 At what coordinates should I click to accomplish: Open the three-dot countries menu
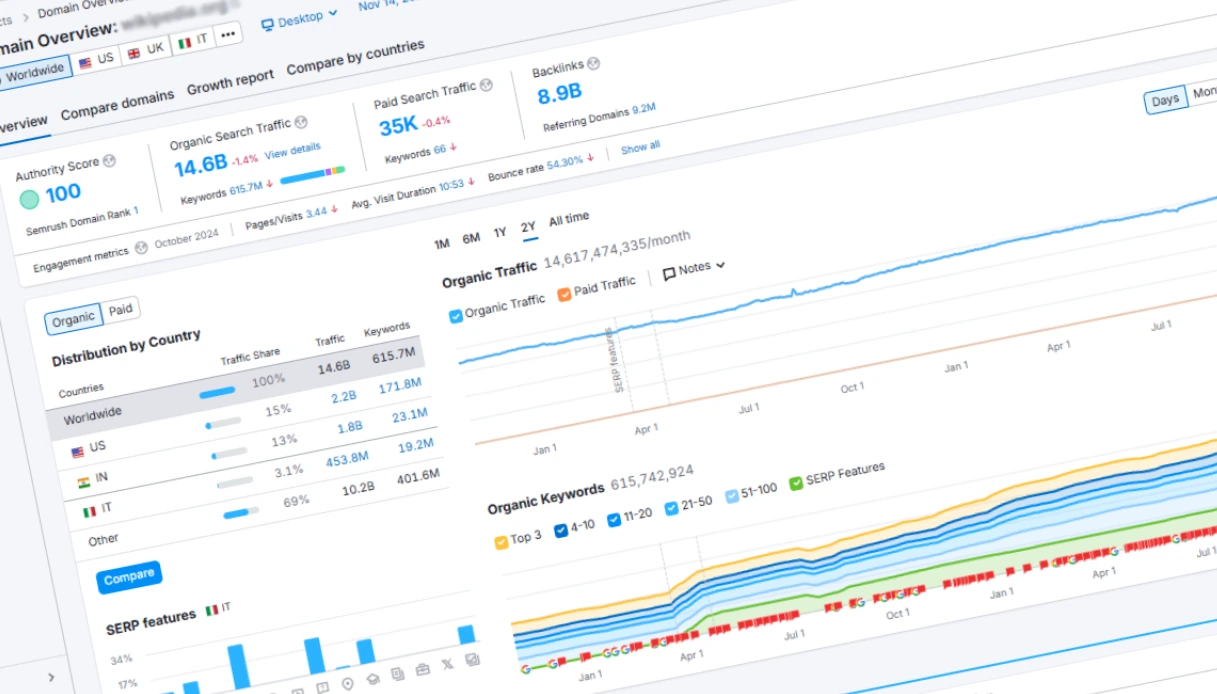(227, 35)
